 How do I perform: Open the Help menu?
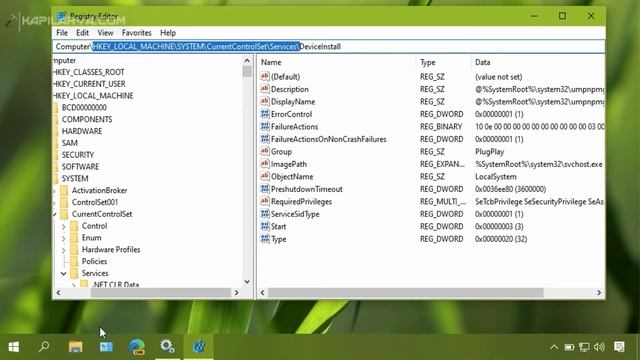pyautogui.click(x=168, y=33)
